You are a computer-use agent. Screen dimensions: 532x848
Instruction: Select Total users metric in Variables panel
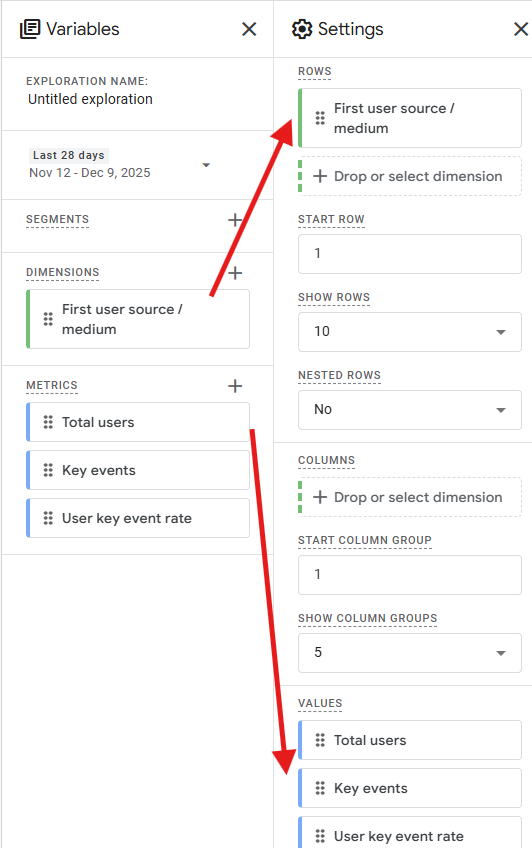138,422
